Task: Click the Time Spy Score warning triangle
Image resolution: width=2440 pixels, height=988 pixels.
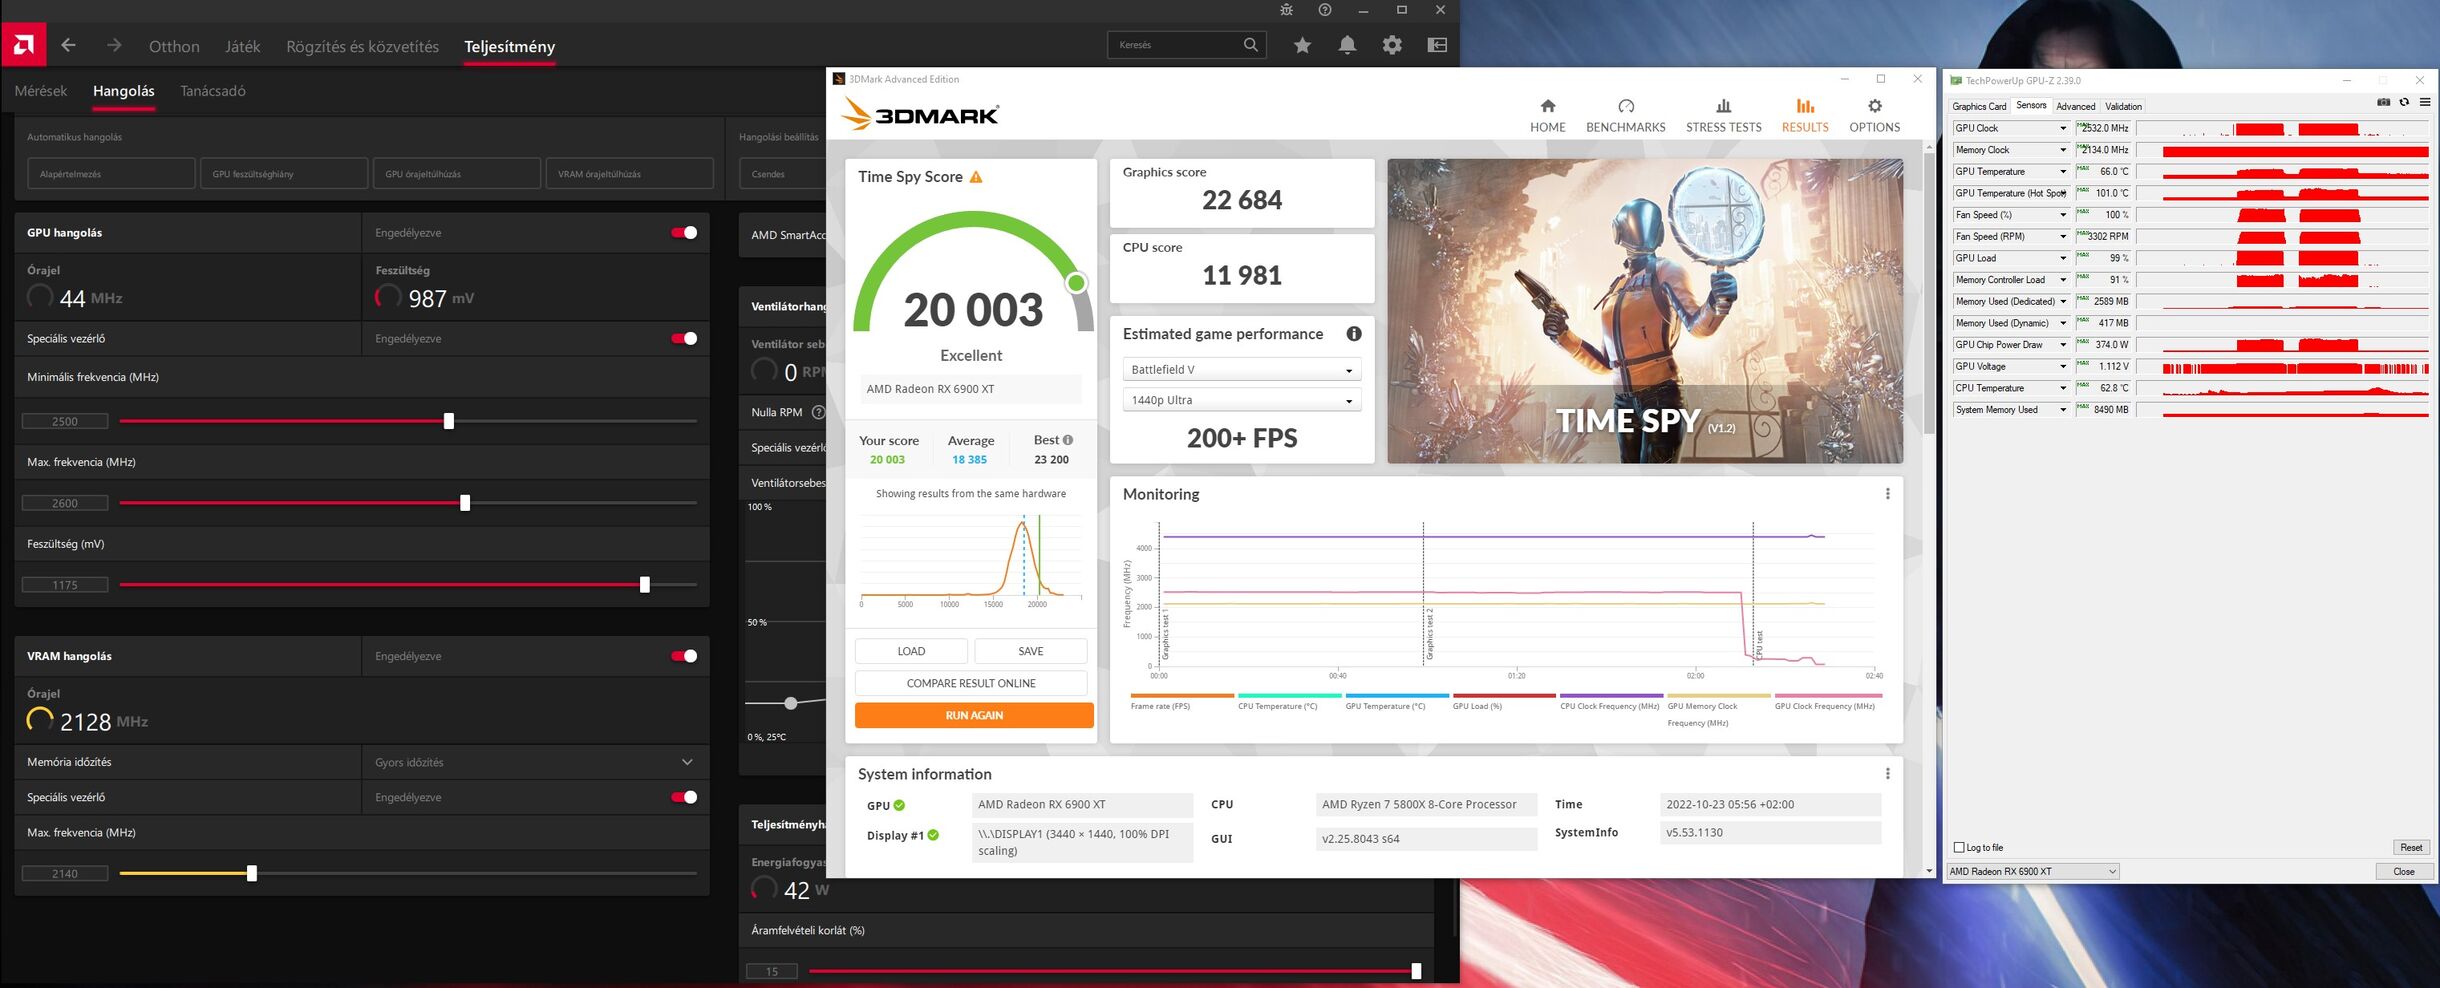Action: pyautogui.click(x=976, y=177)
